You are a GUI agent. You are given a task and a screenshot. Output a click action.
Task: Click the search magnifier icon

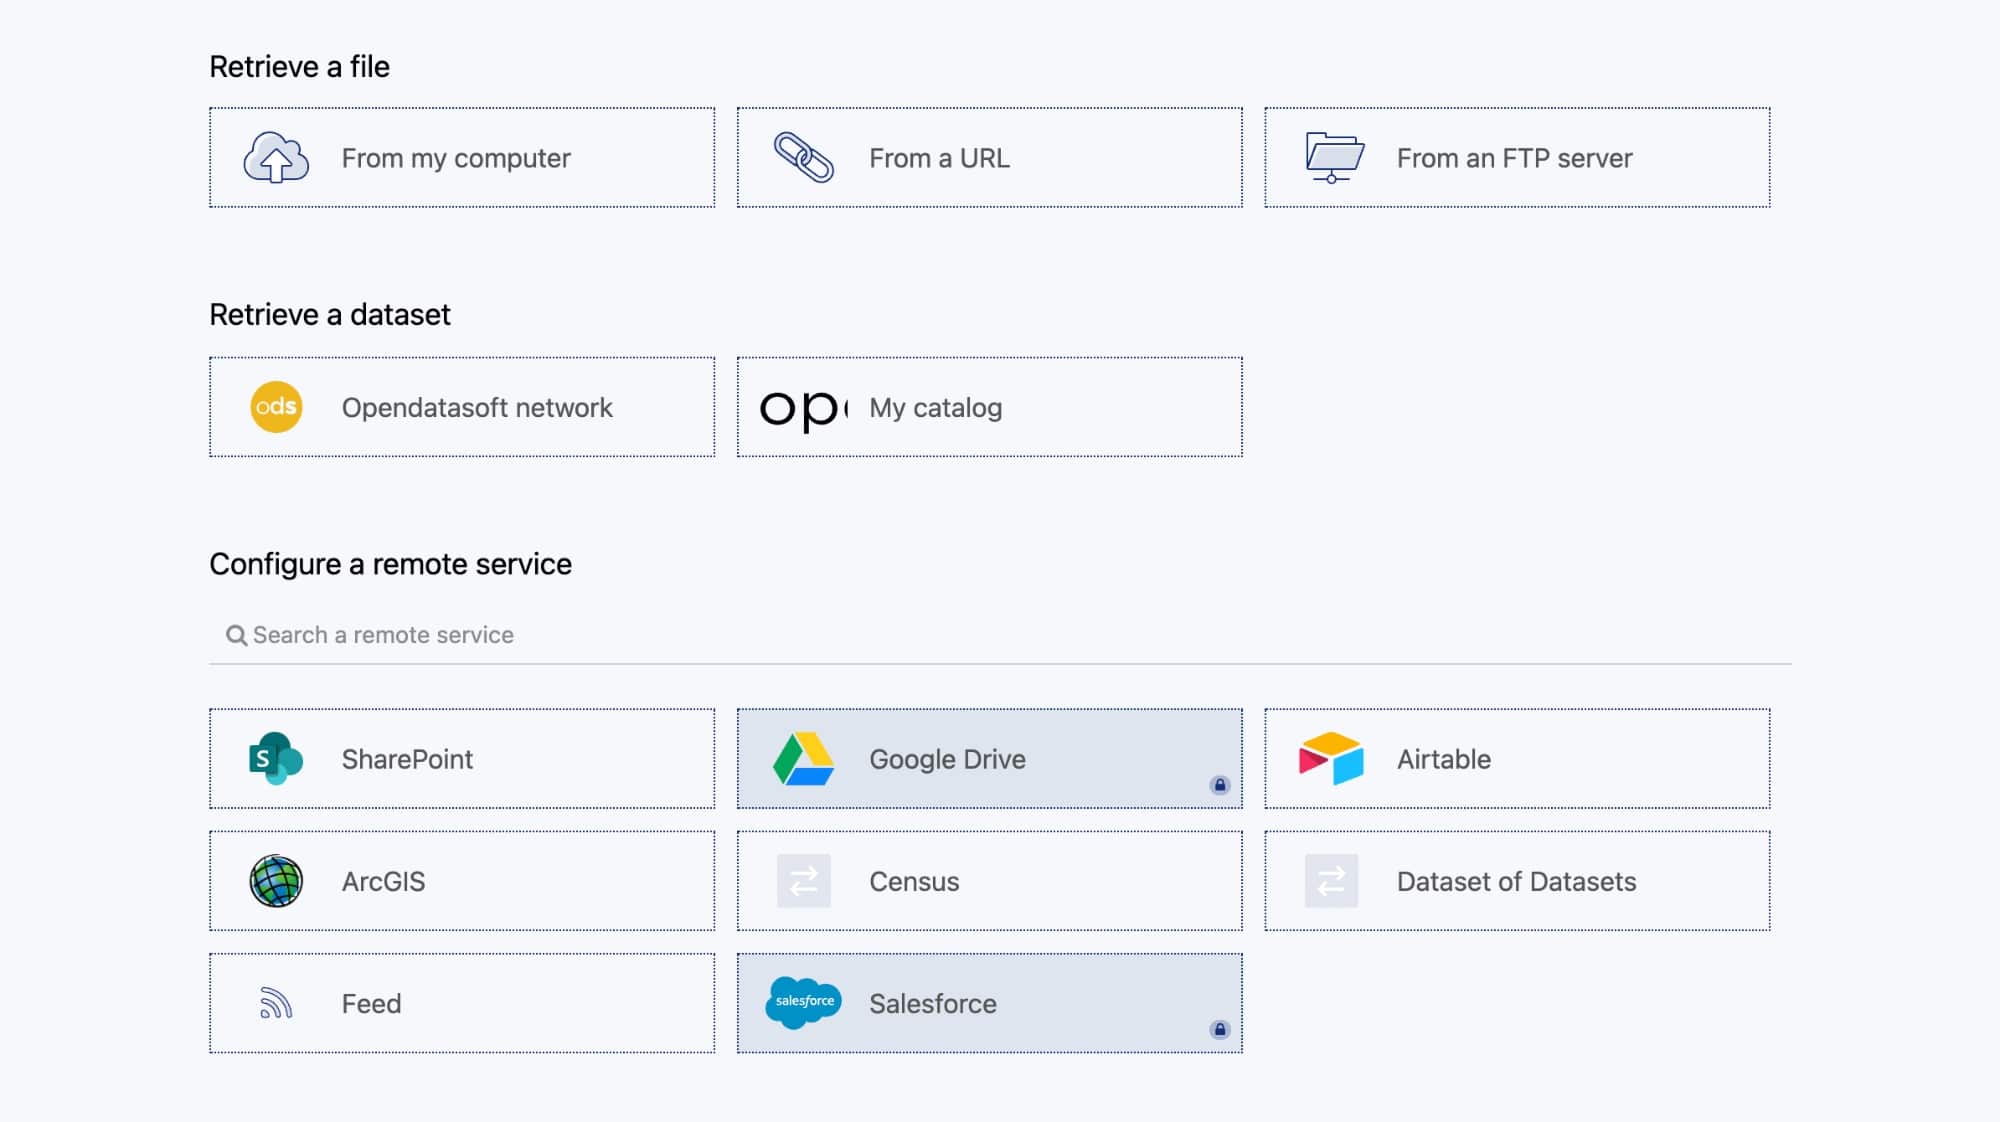click(236, 636)
